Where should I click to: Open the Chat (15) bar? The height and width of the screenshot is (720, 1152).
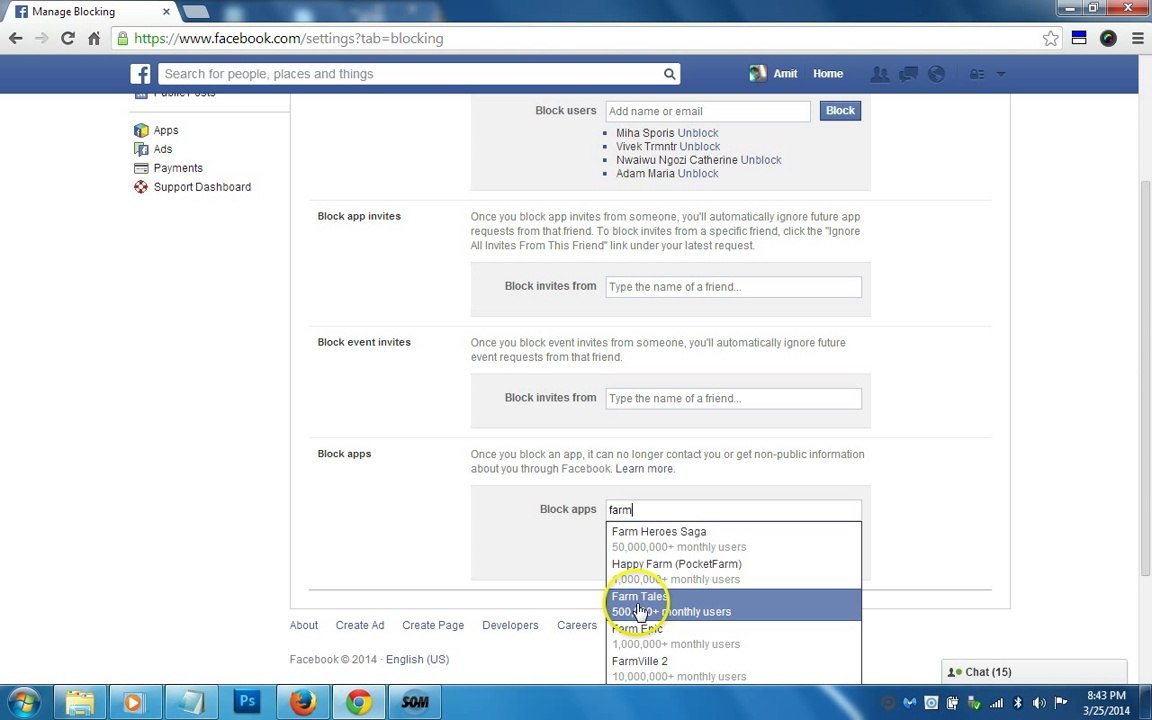coord(1034,672)
